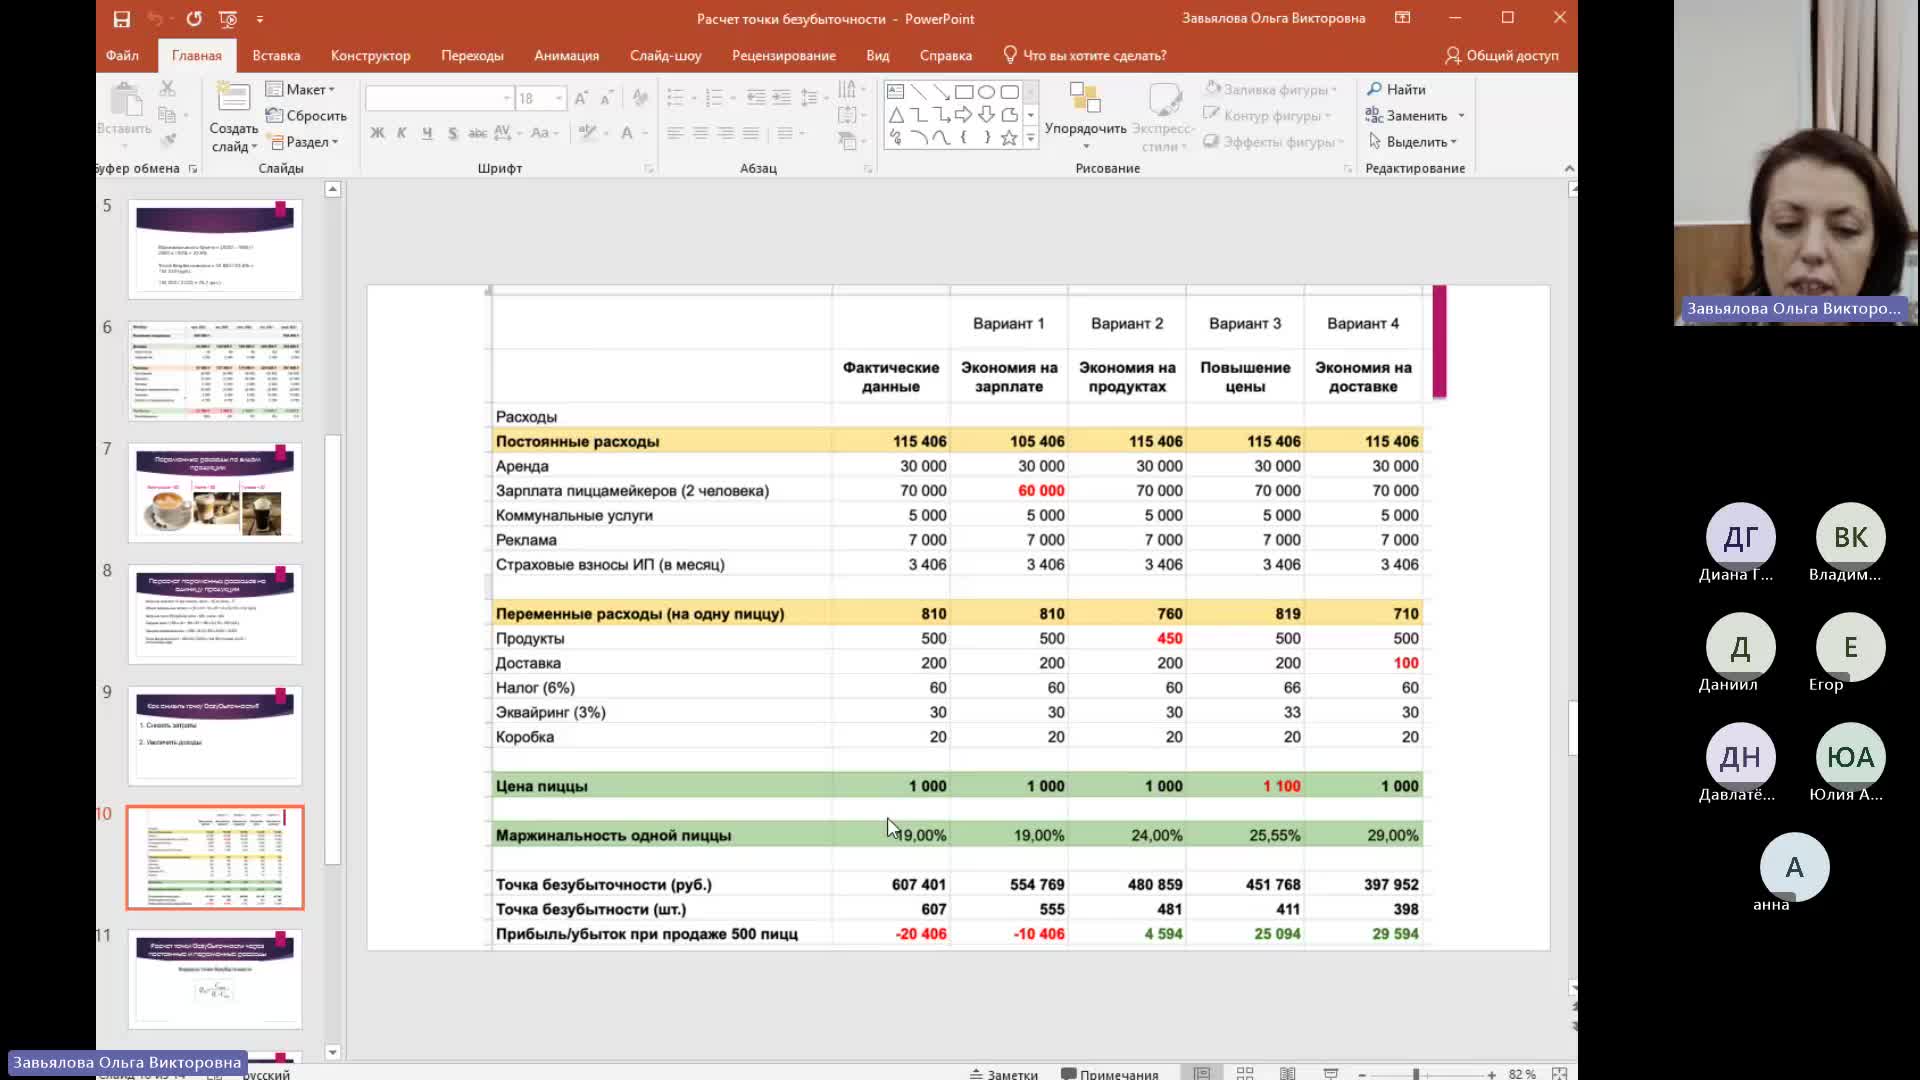Screen dimensions: 1920x1080
Task: Click the zoom slider handle
Action: 1416,1074
